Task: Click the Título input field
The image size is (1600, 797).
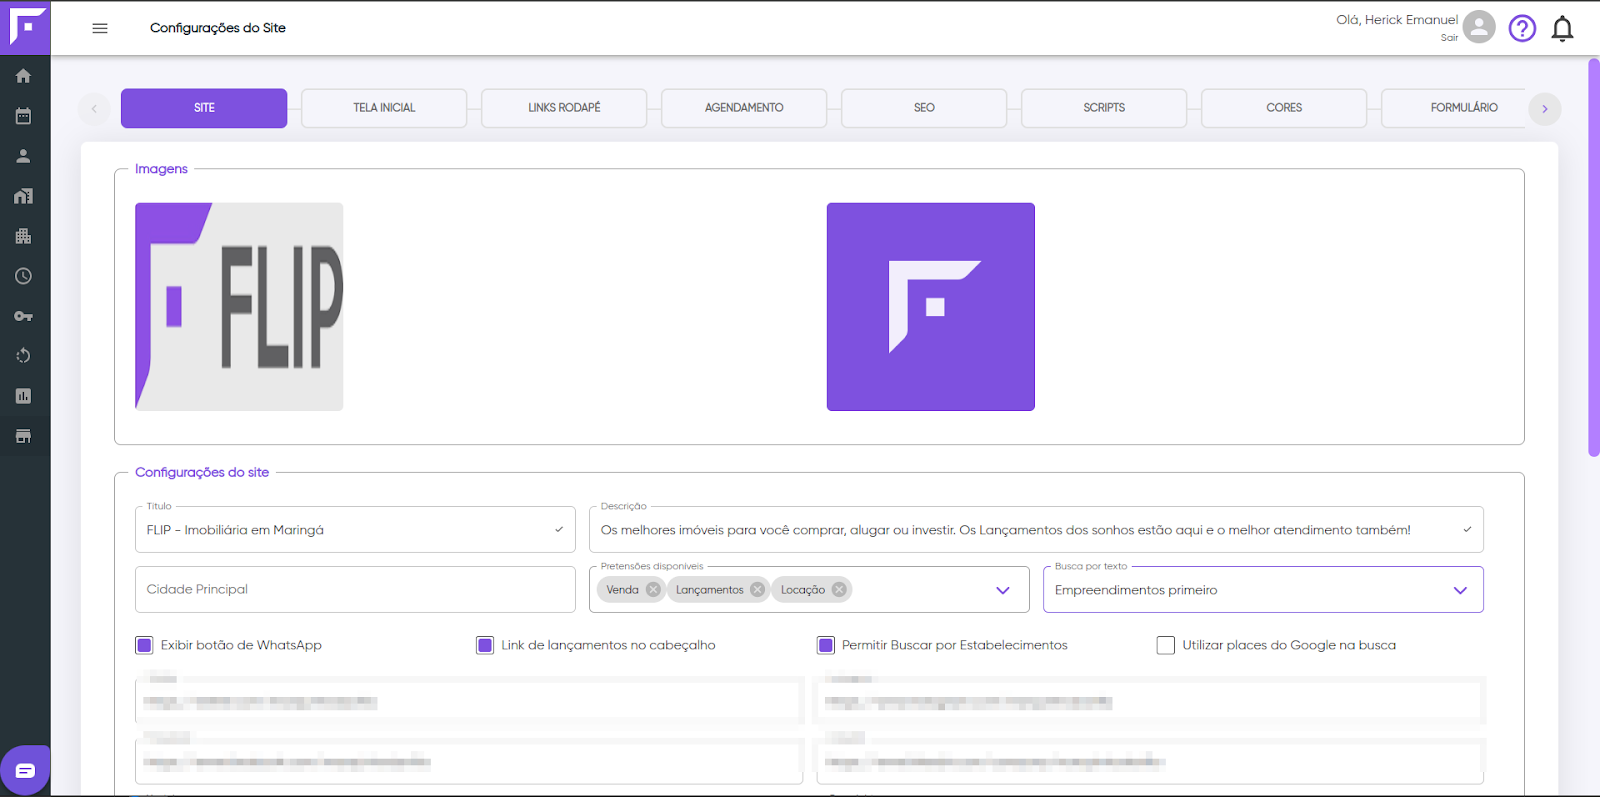Action: pyautogui.click(x=355, y=530)
